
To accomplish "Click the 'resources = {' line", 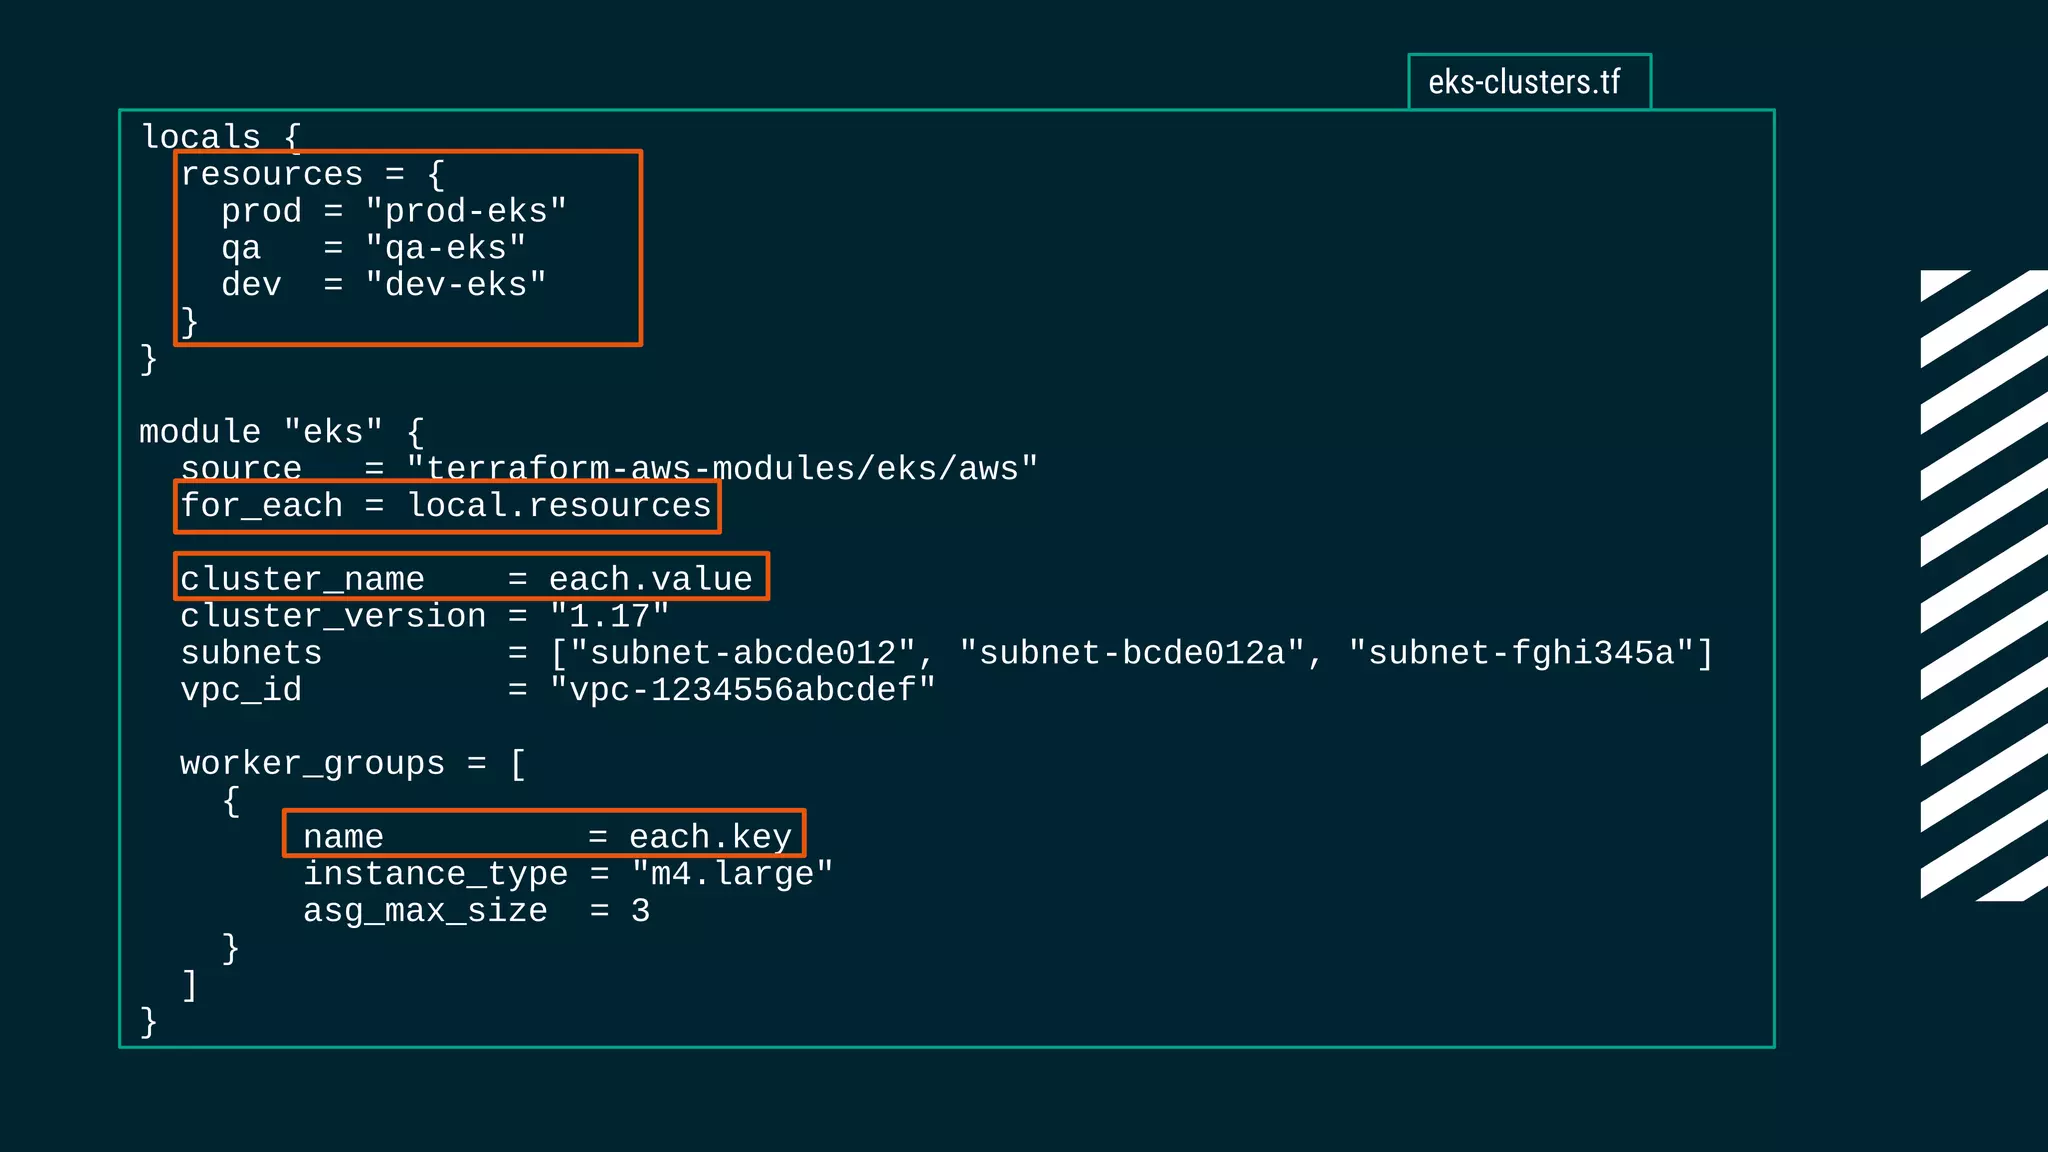I will (312, 174).
